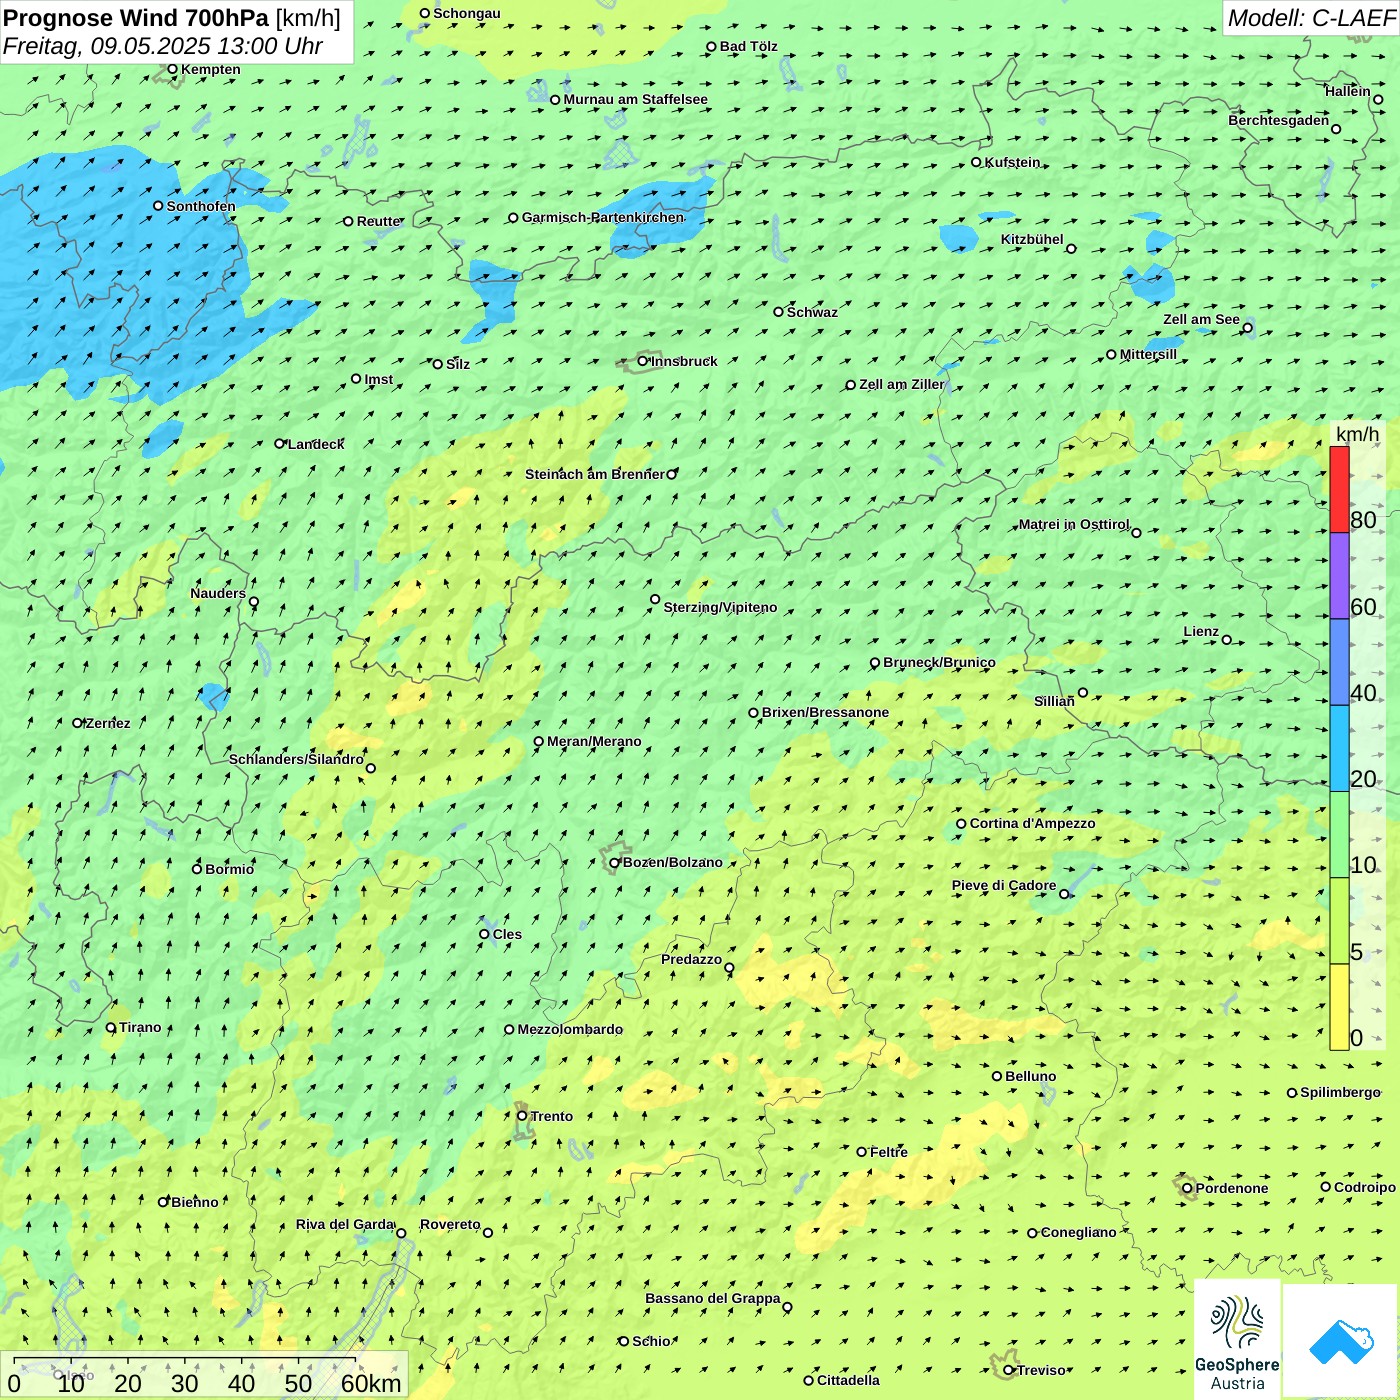Select the Meran/Merano label
1400x1400 pixels.
click(x=594, y=741)
